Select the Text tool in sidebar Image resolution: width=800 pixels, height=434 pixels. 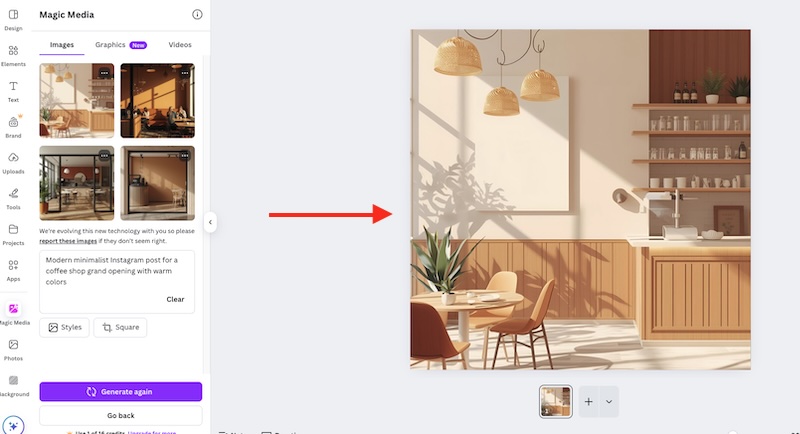point(13,86)
